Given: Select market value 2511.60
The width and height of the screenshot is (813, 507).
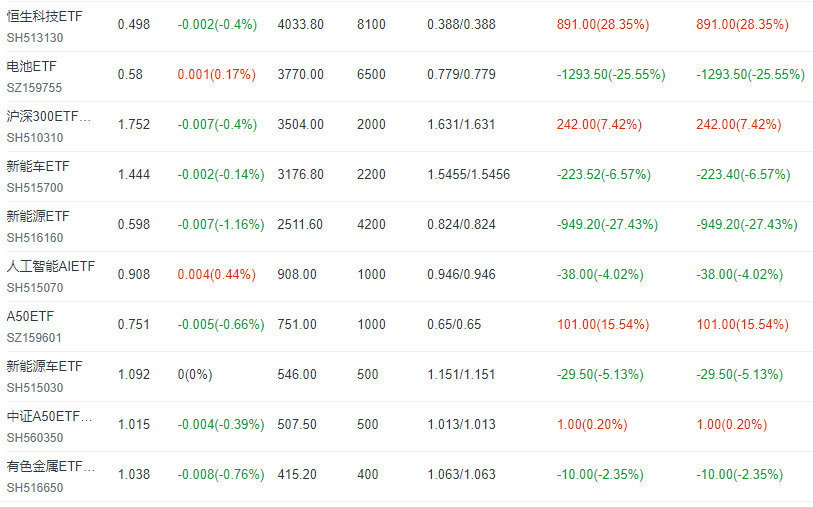Looking at the screenshot, I should pyautogui.click(x=300, y=224).
